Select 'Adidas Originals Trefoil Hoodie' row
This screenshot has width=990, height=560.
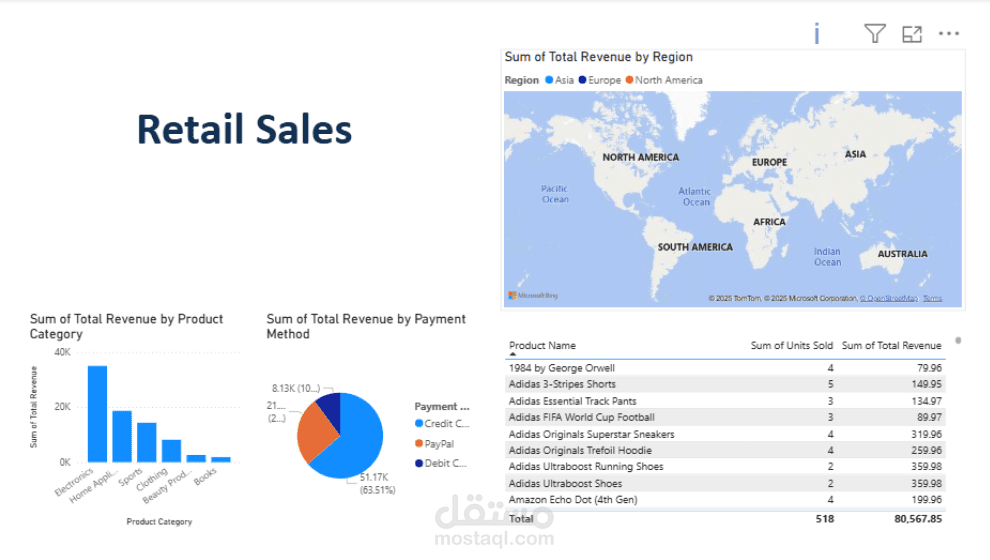[x=726, y=450]
